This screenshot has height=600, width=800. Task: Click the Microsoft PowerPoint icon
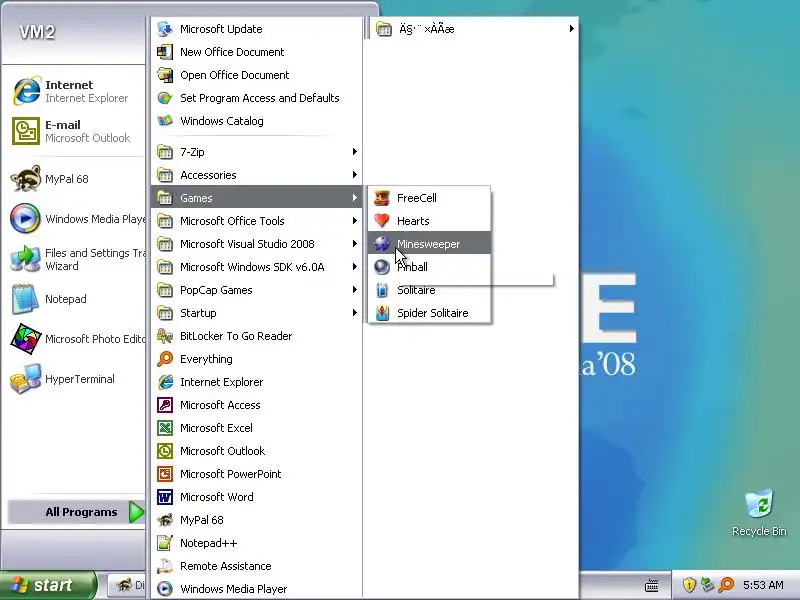tap(165, 474)
